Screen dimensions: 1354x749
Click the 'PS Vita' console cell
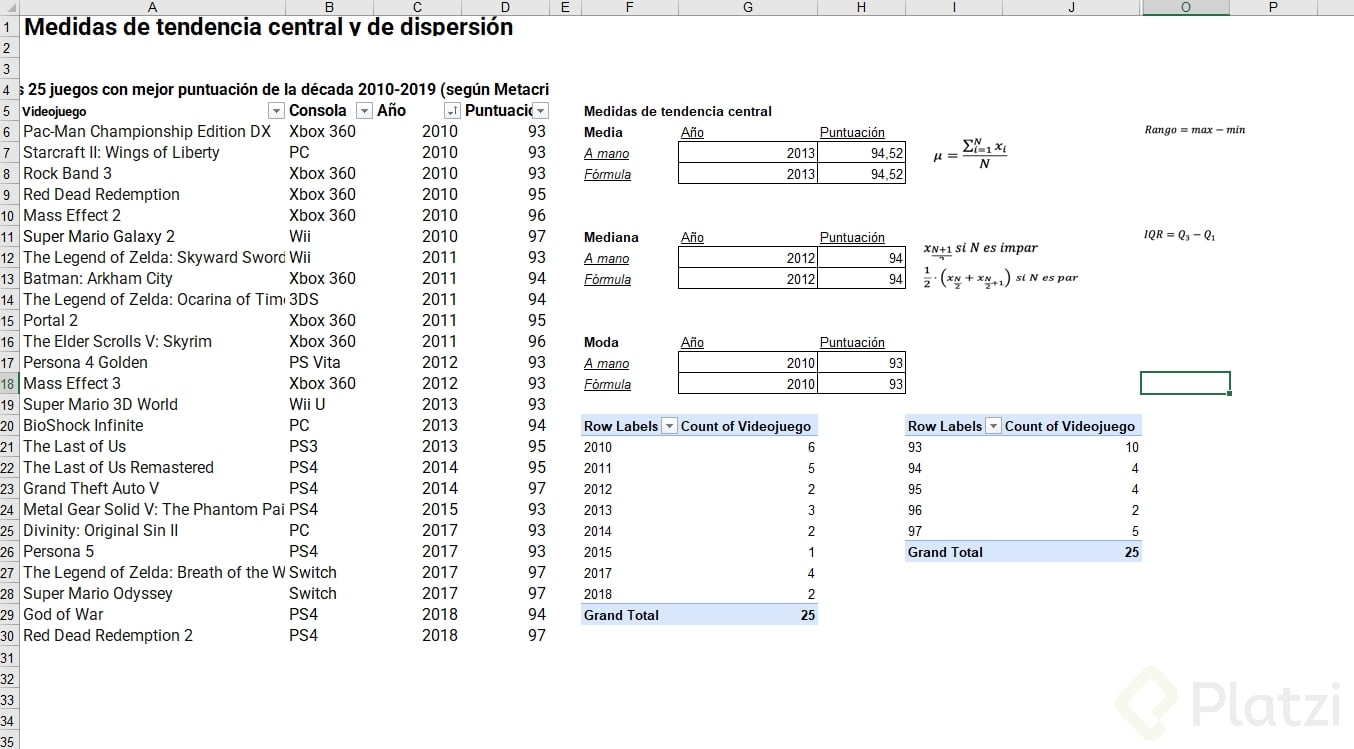[329, 362]
